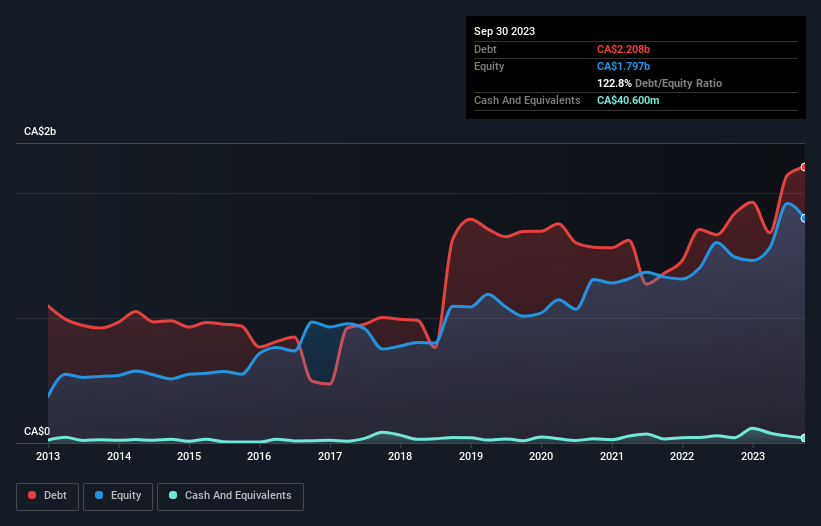Click the 2013 x-axis label
The width and height of the screenshot is (821, 526).
pos(48,456)
